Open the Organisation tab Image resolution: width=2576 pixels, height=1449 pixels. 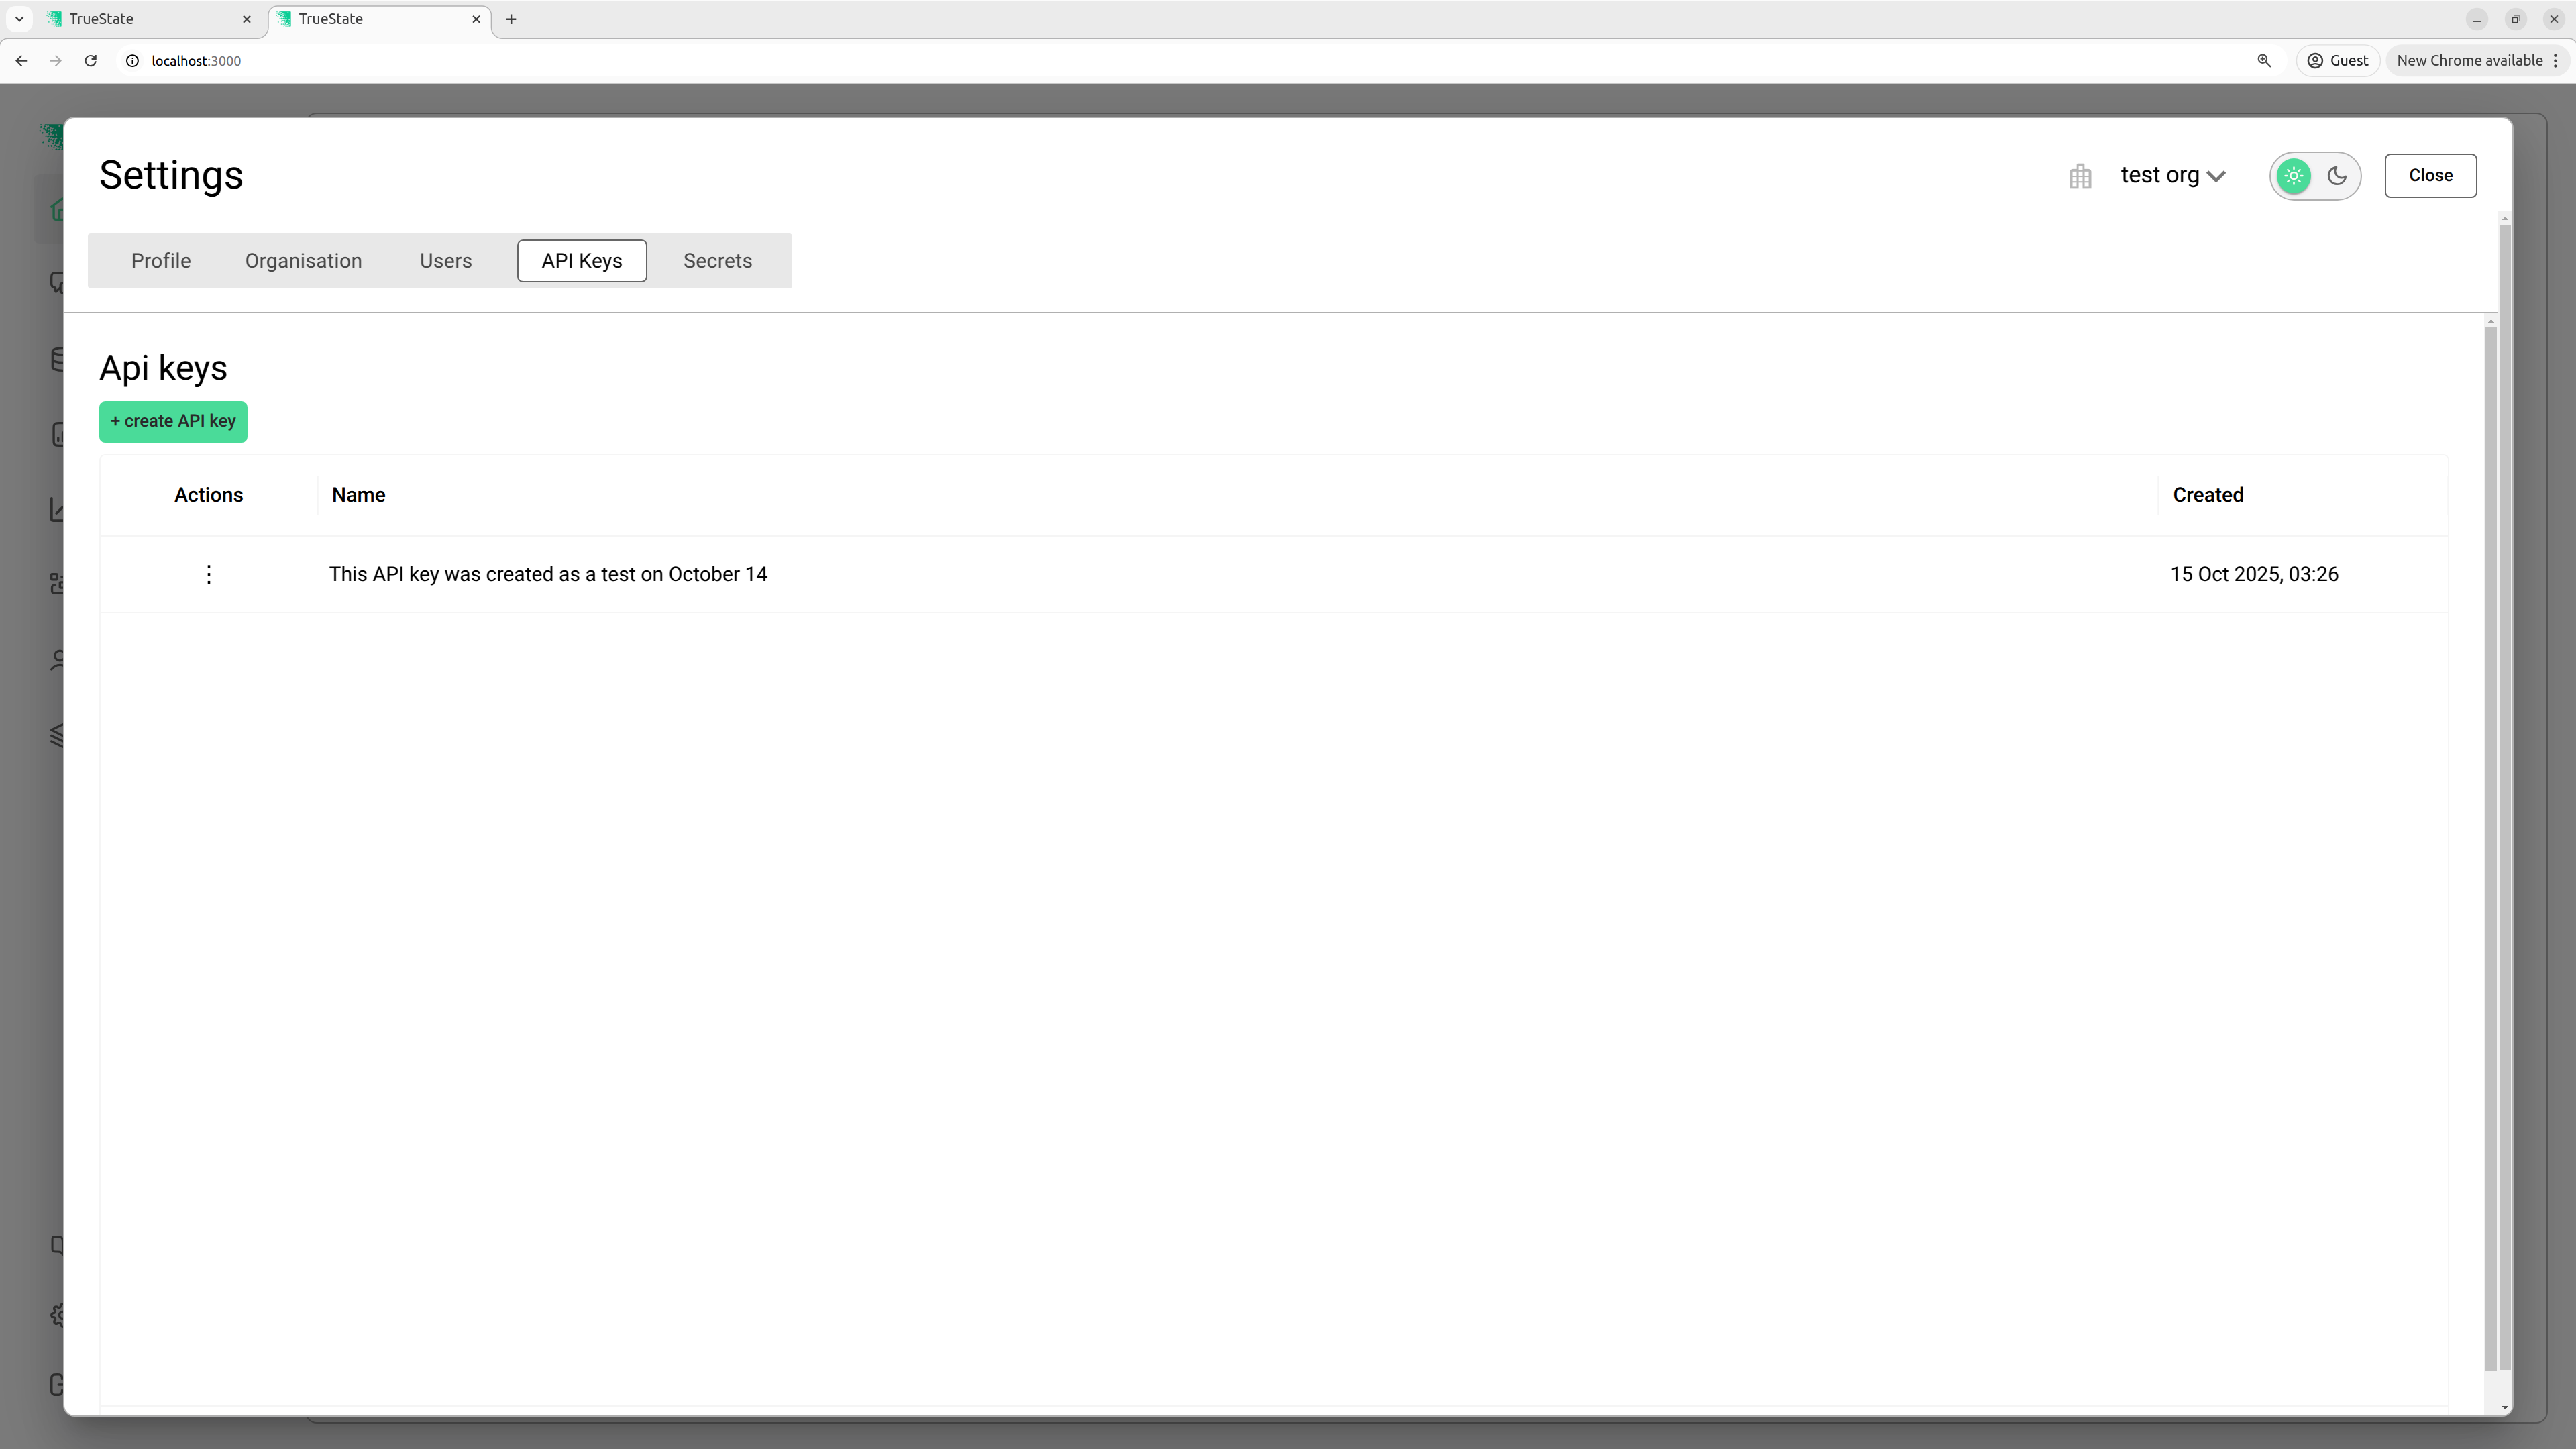coord(303,261)
